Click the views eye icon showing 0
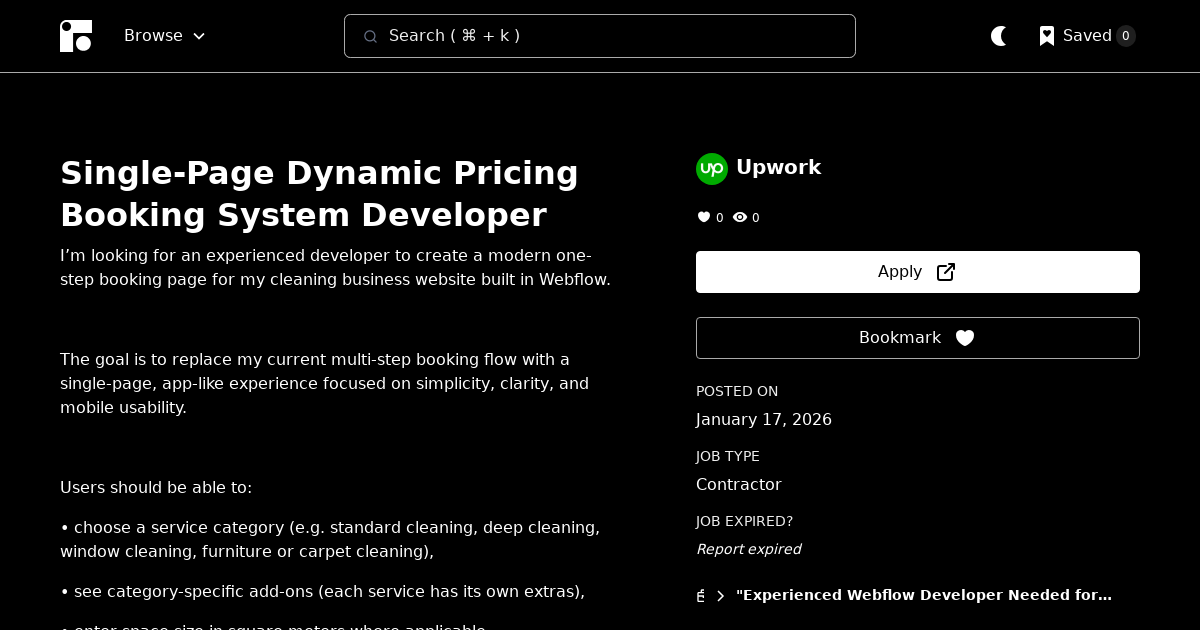The height and width of the screenshot is (630, 1200). [x=740, y=217]
